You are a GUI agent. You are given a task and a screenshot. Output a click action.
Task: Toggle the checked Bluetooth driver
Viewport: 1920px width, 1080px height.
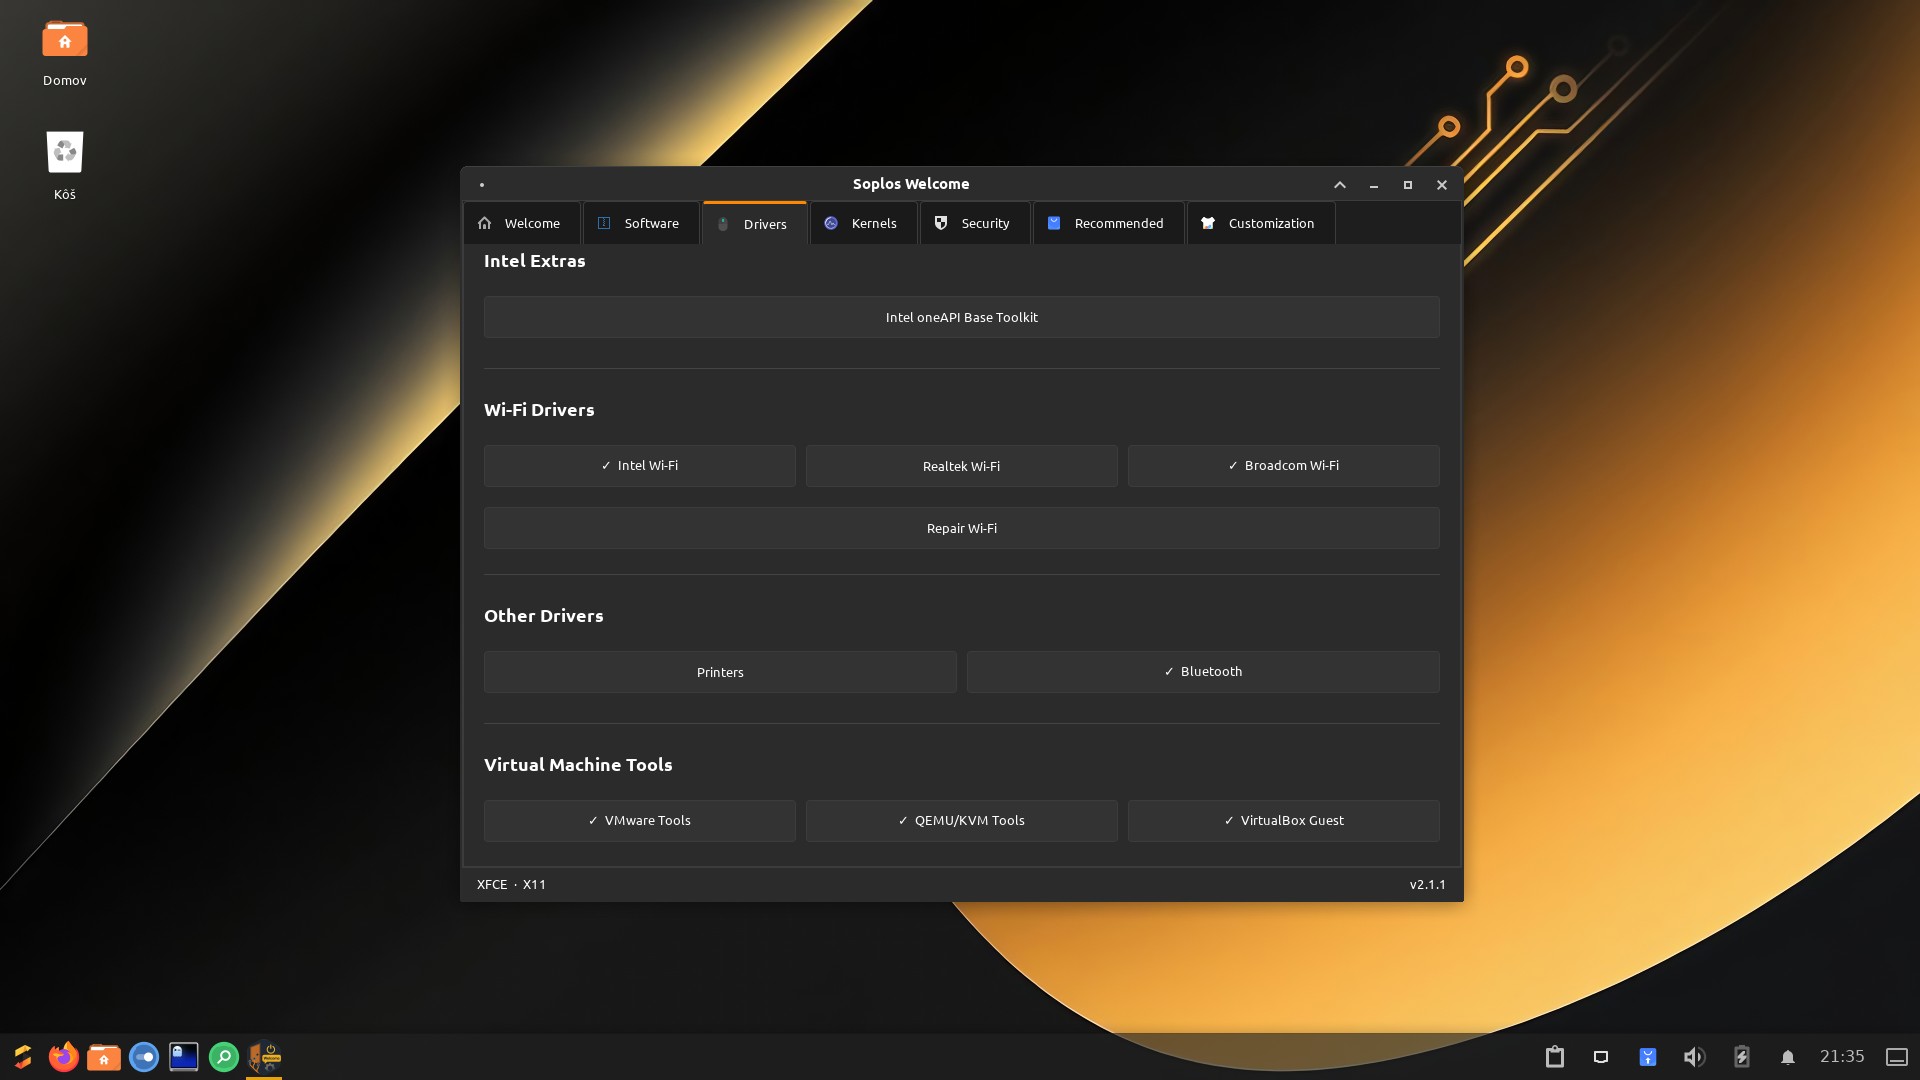pos(1203,672)
